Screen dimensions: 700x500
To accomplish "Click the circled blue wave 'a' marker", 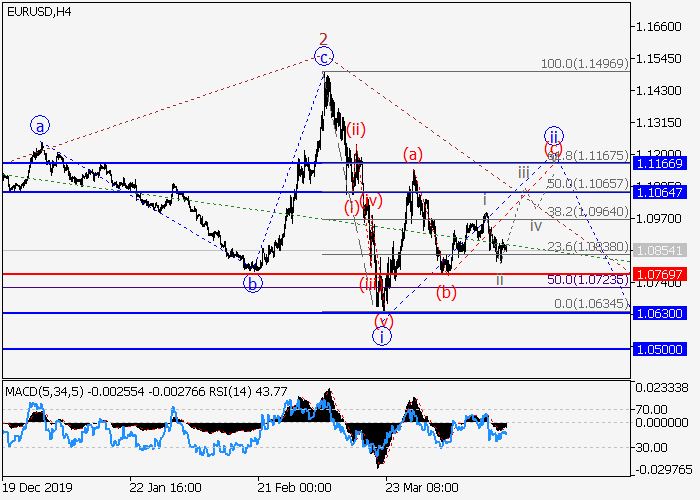I will pyautogui.click(x=39, y=126).
